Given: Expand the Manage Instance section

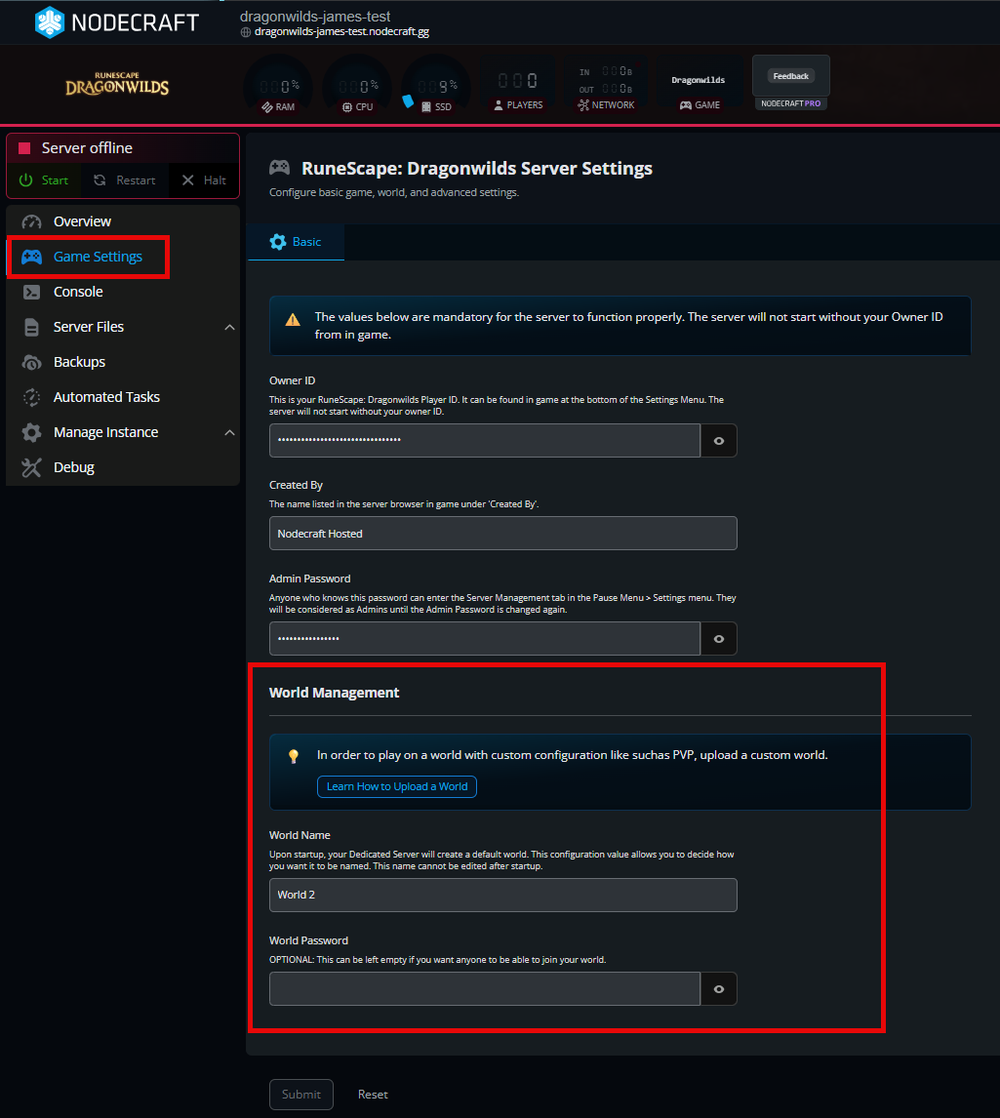Looking at the screenshot, I should pyautogui.click(x=229, y=431).
